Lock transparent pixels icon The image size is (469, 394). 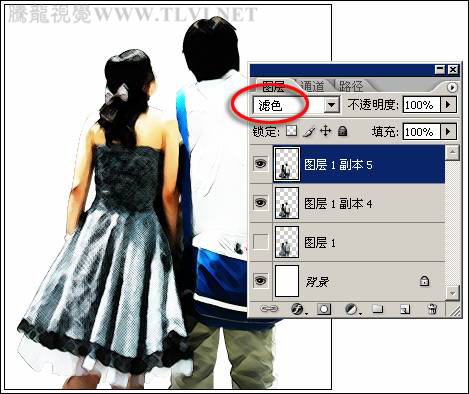pos(291,131)
